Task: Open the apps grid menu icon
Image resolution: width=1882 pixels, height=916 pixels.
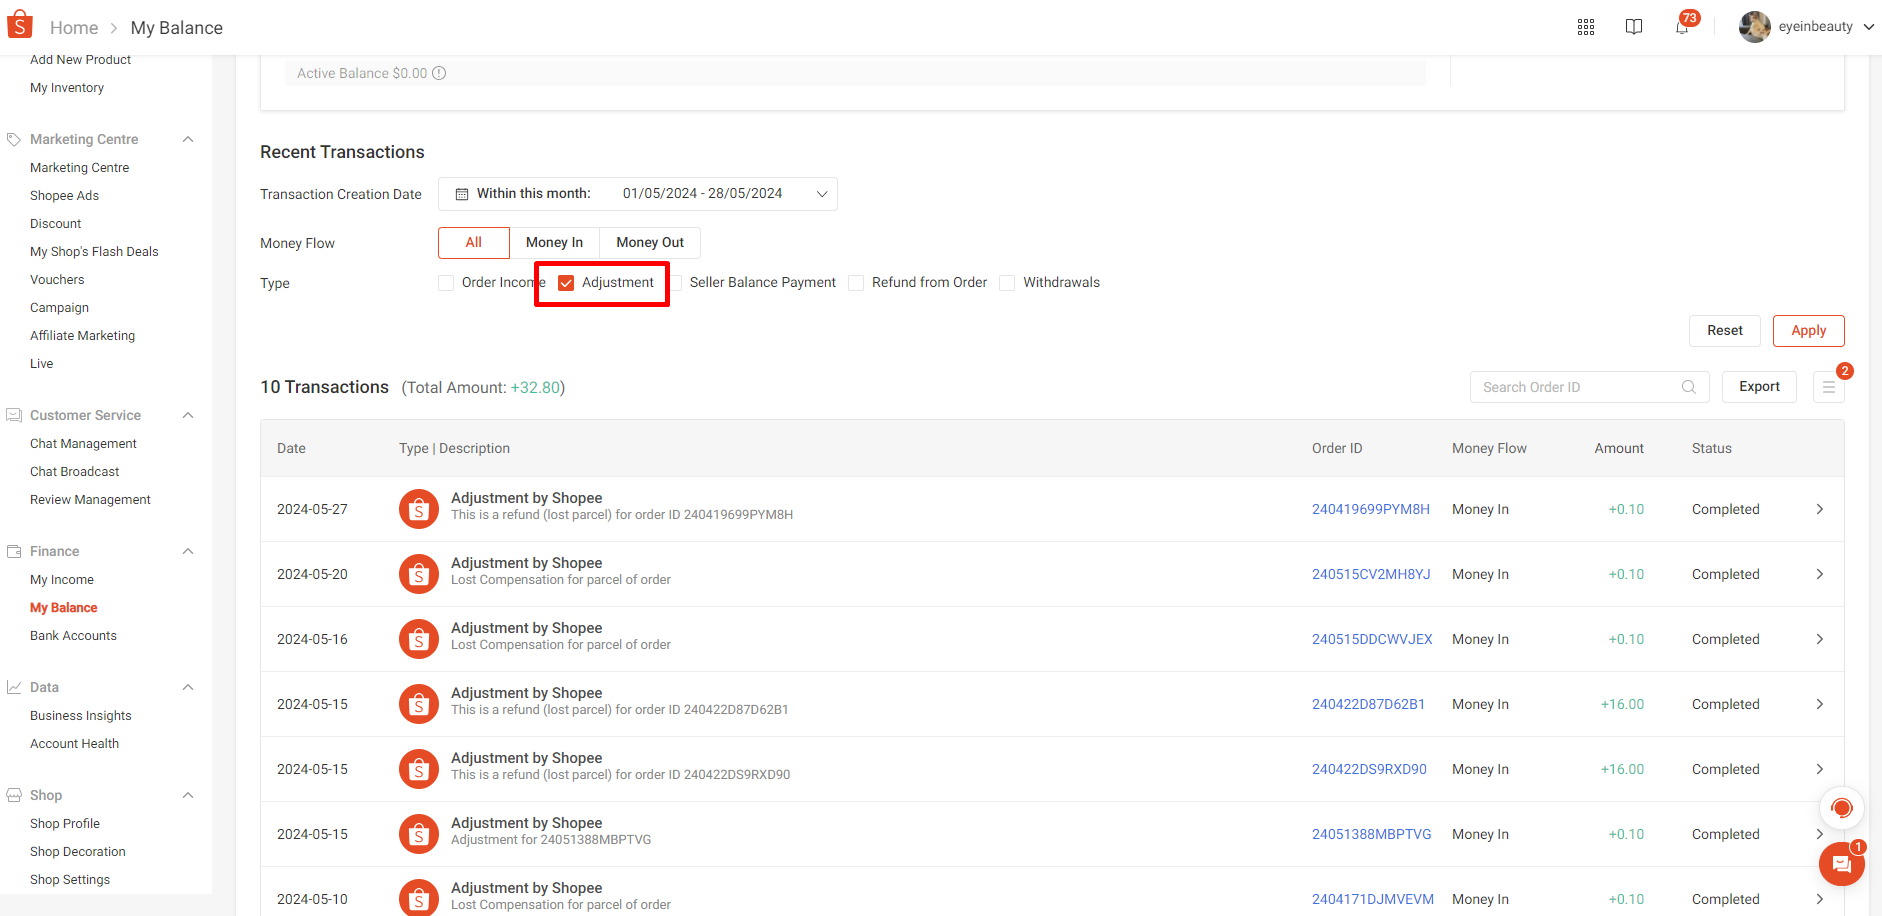Action: click(x=1586, y=27)
